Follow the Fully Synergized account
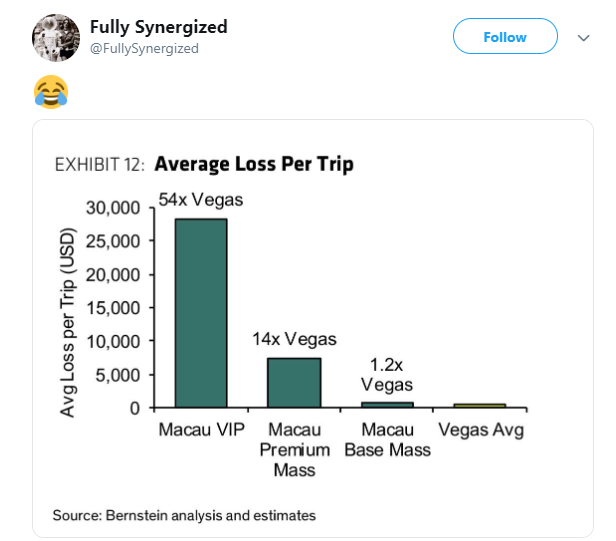This screenshot has width=616, height=541. click(x=505, y=36)
